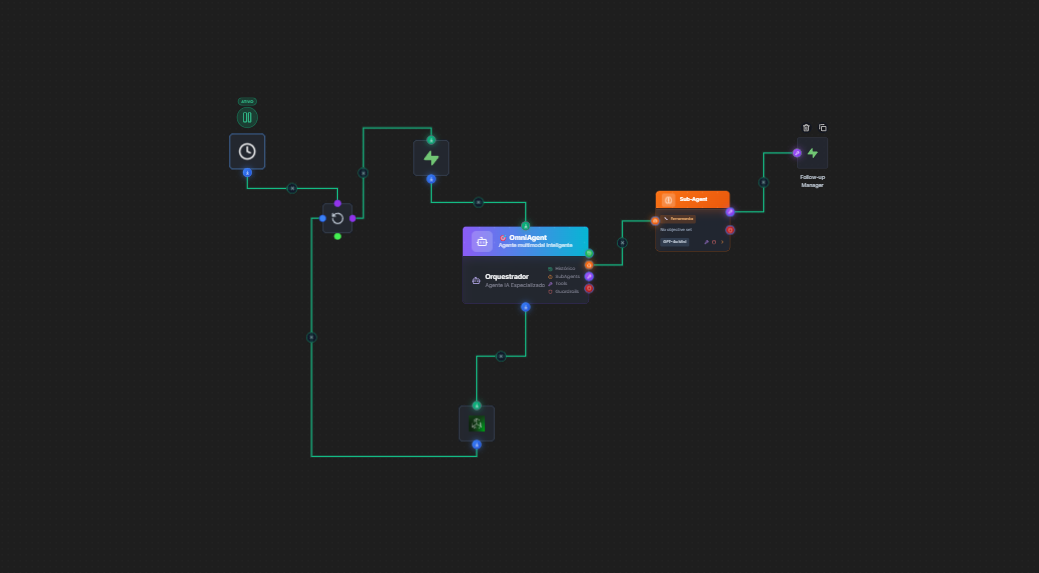1039x573 pixels.
Task: Duplicate the Follow-up Manager node with copy icon
Action: [823, 128]
